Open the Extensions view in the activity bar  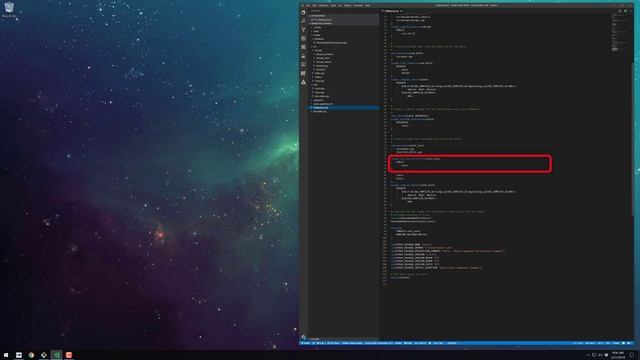click(x=303, y=47)
